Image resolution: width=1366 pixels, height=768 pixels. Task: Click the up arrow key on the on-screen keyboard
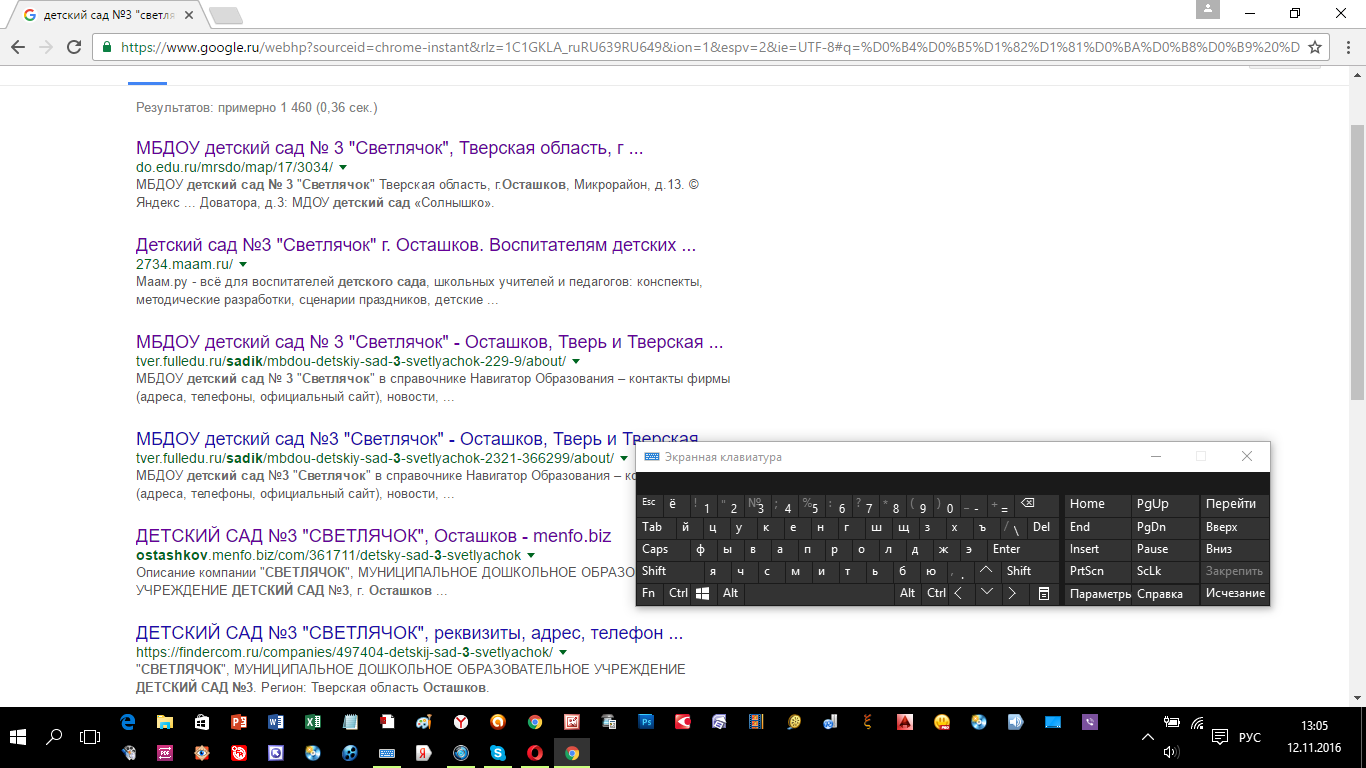987,571
